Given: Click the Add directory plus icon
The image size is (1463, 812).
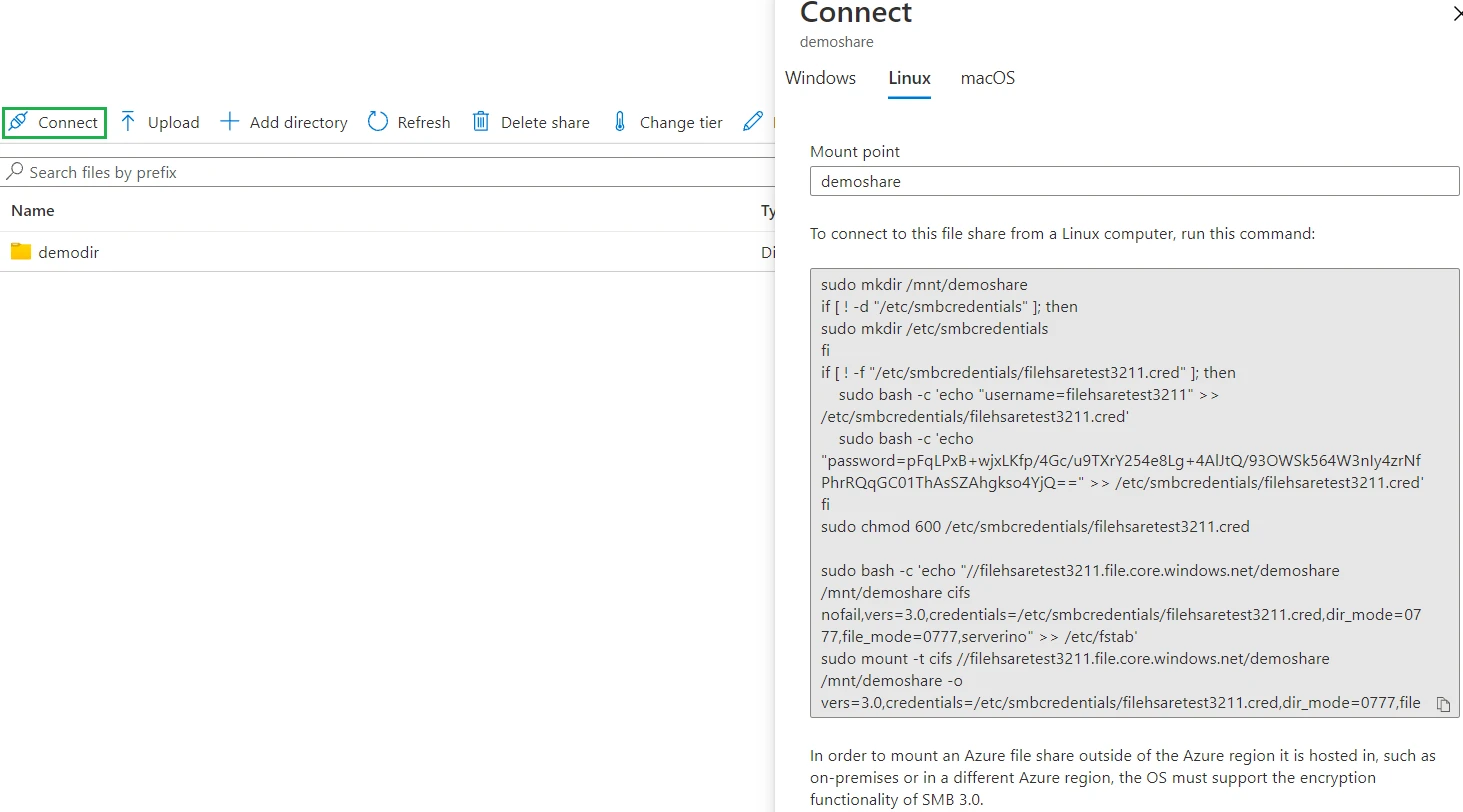Looking at the screenshot, I should pyautogui.click(x=230, y=121).
